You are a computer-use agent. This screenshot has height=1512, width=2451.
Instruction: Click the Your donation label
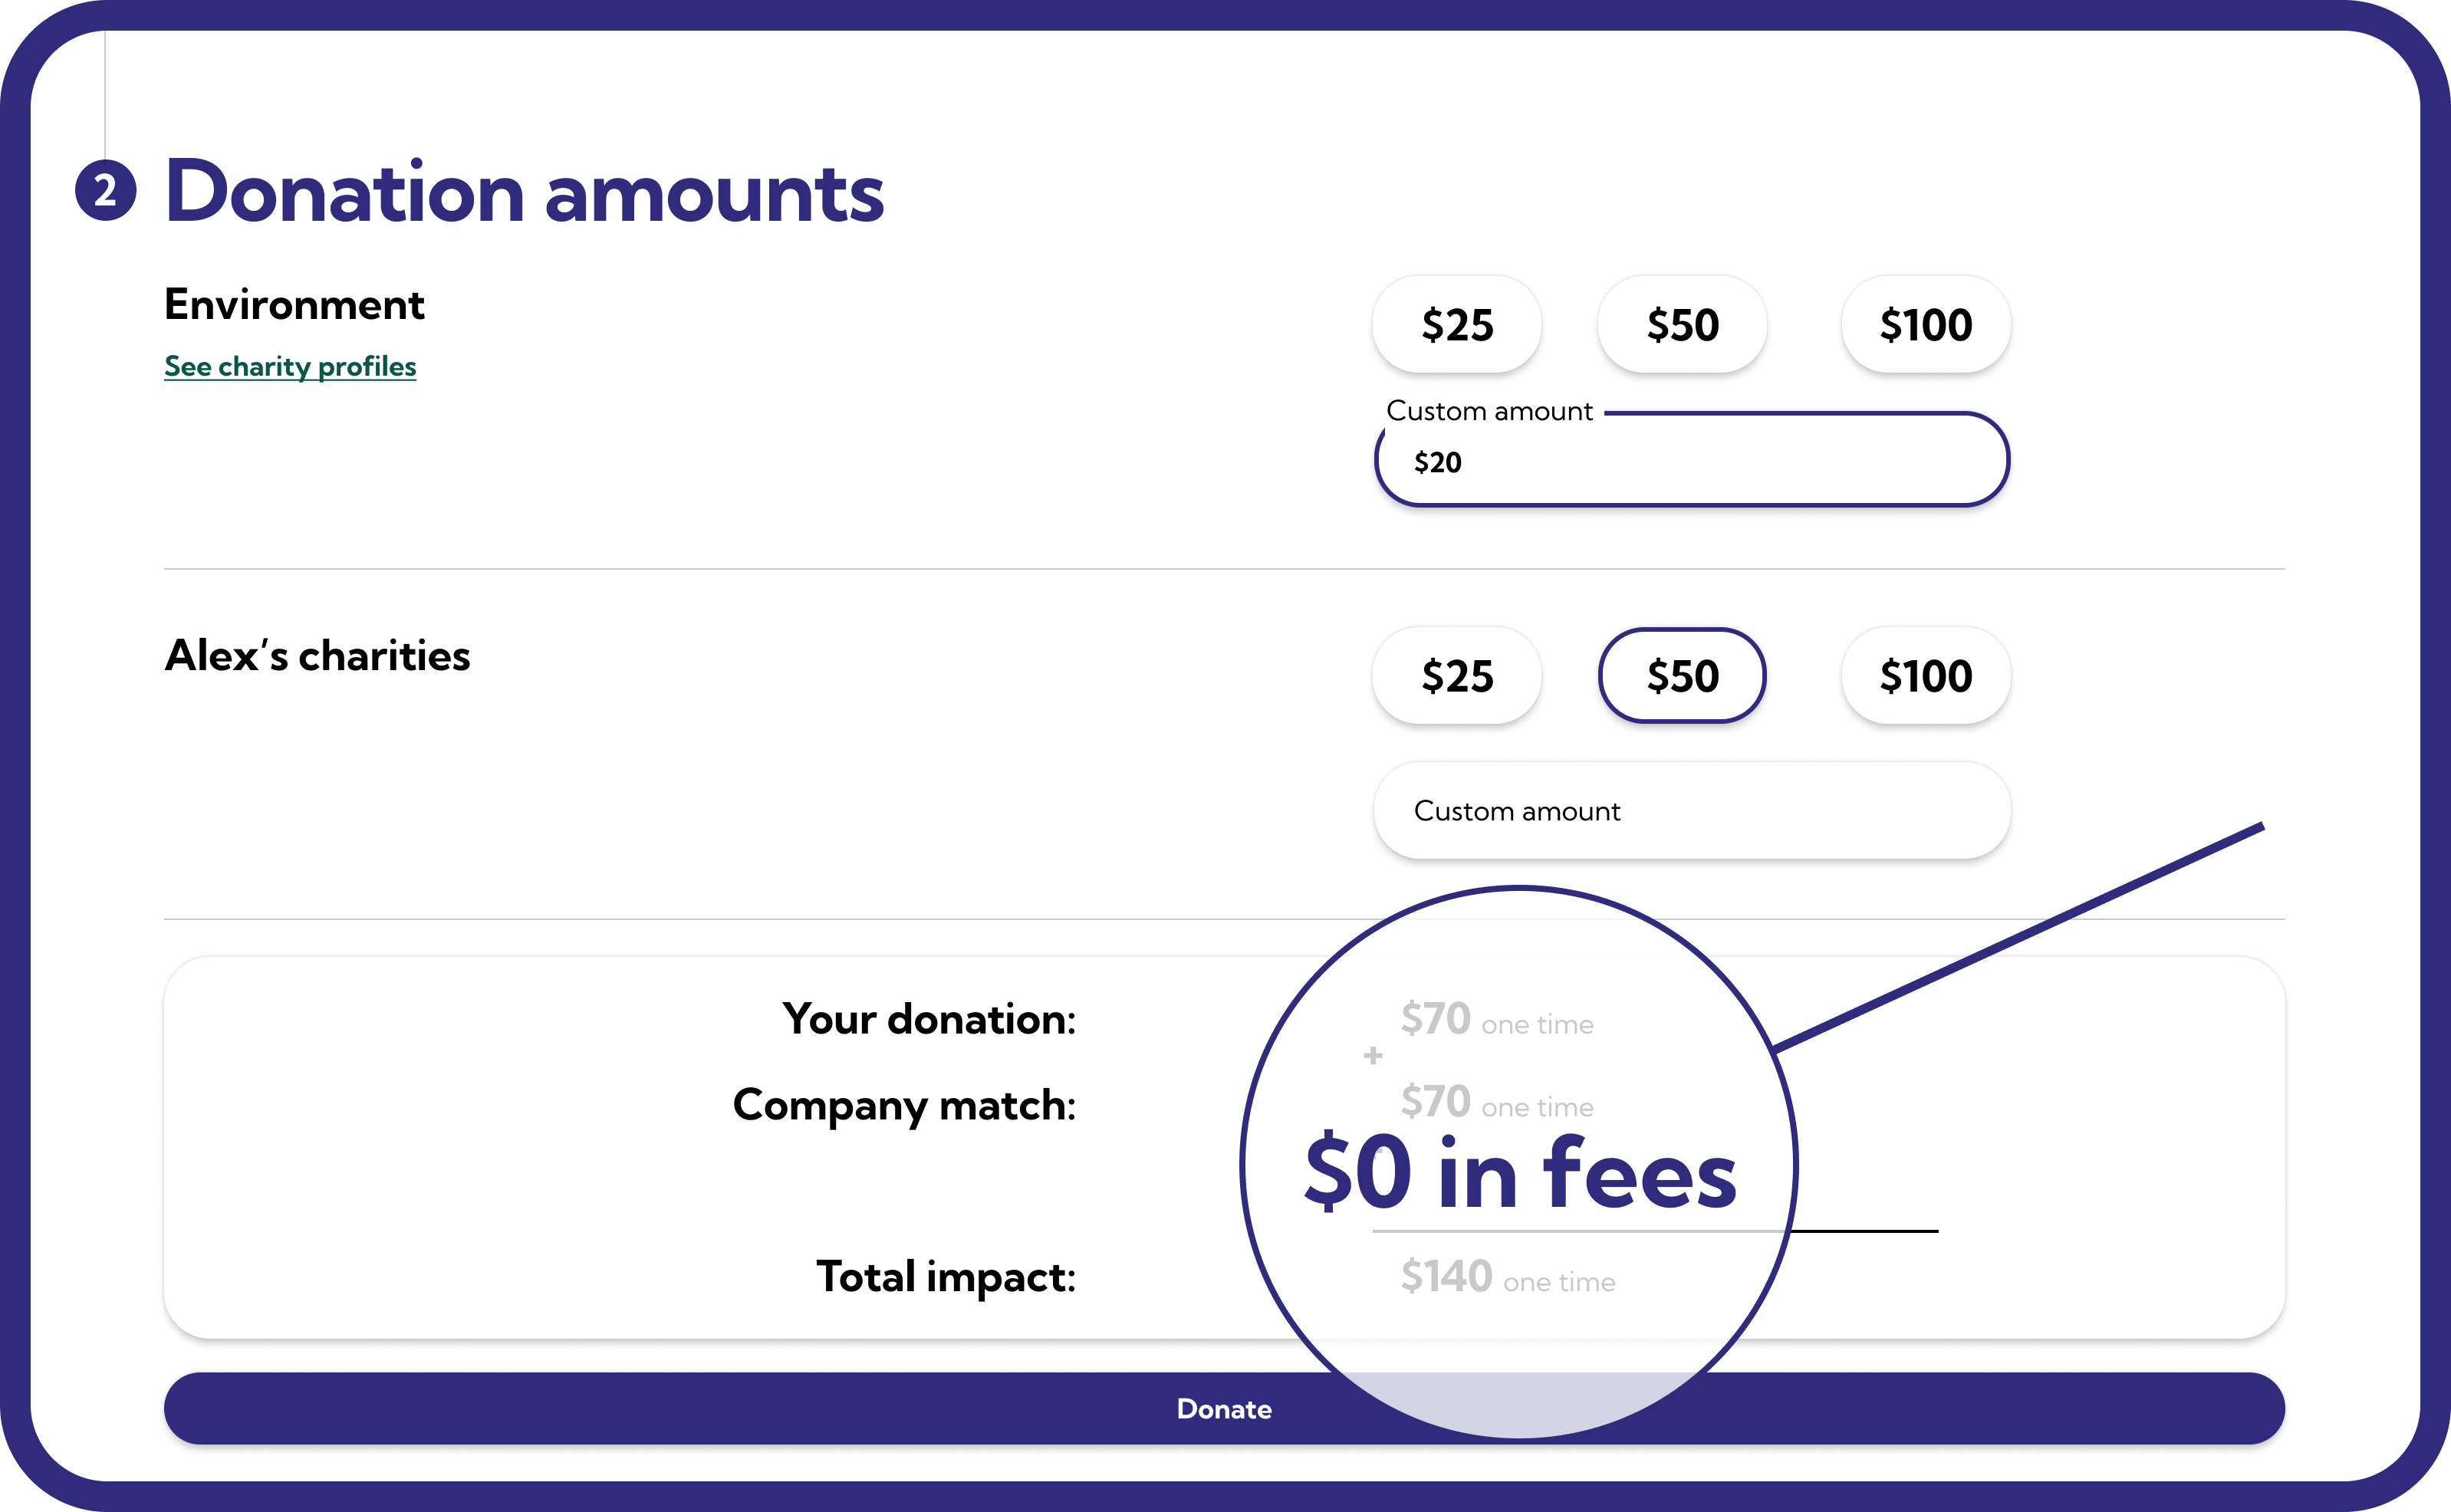point(929,1019)
